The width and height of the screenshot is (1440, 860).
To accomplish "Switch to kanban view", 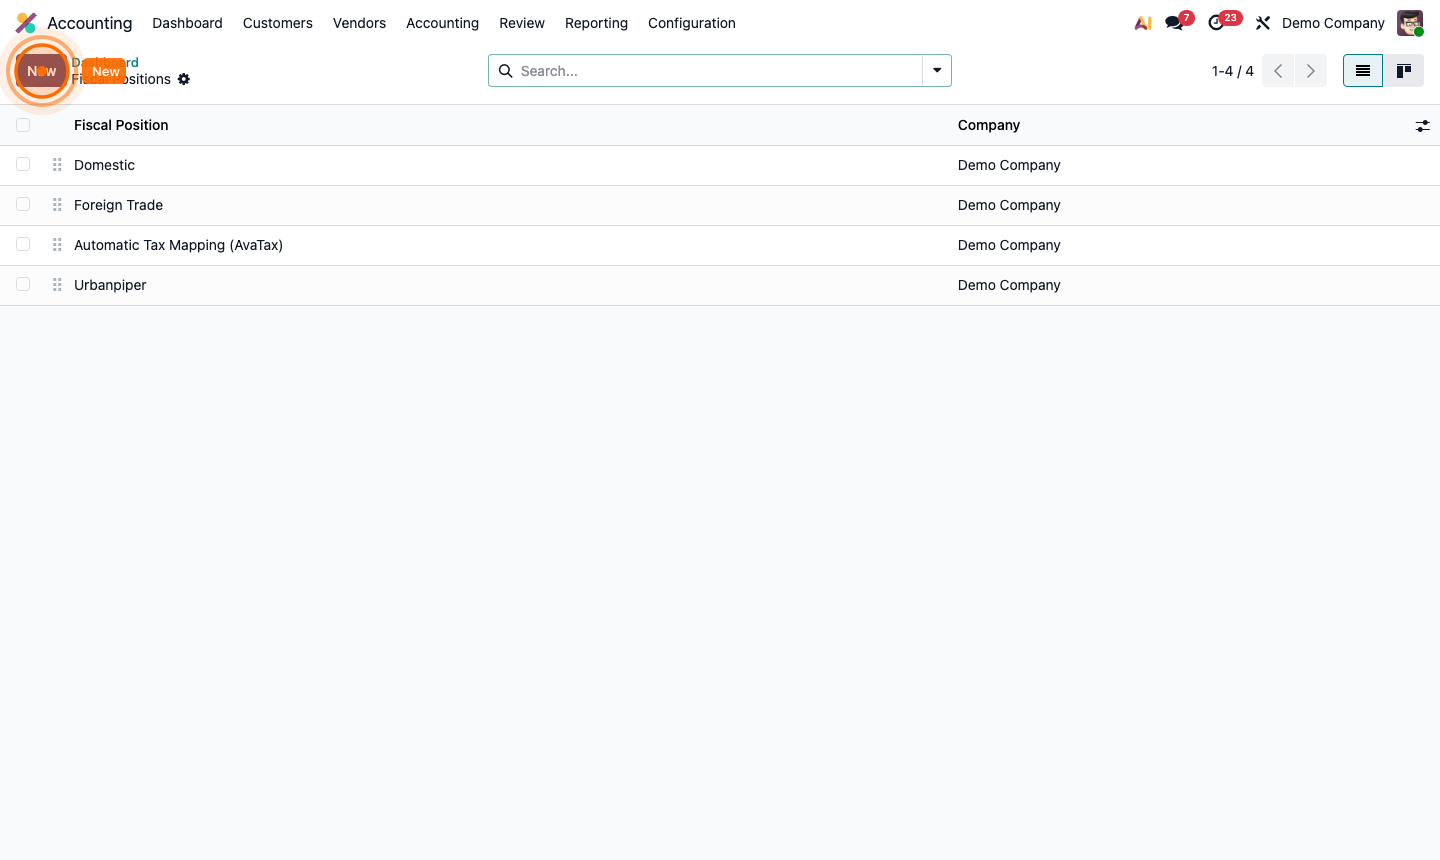I will pos(1404,70).
